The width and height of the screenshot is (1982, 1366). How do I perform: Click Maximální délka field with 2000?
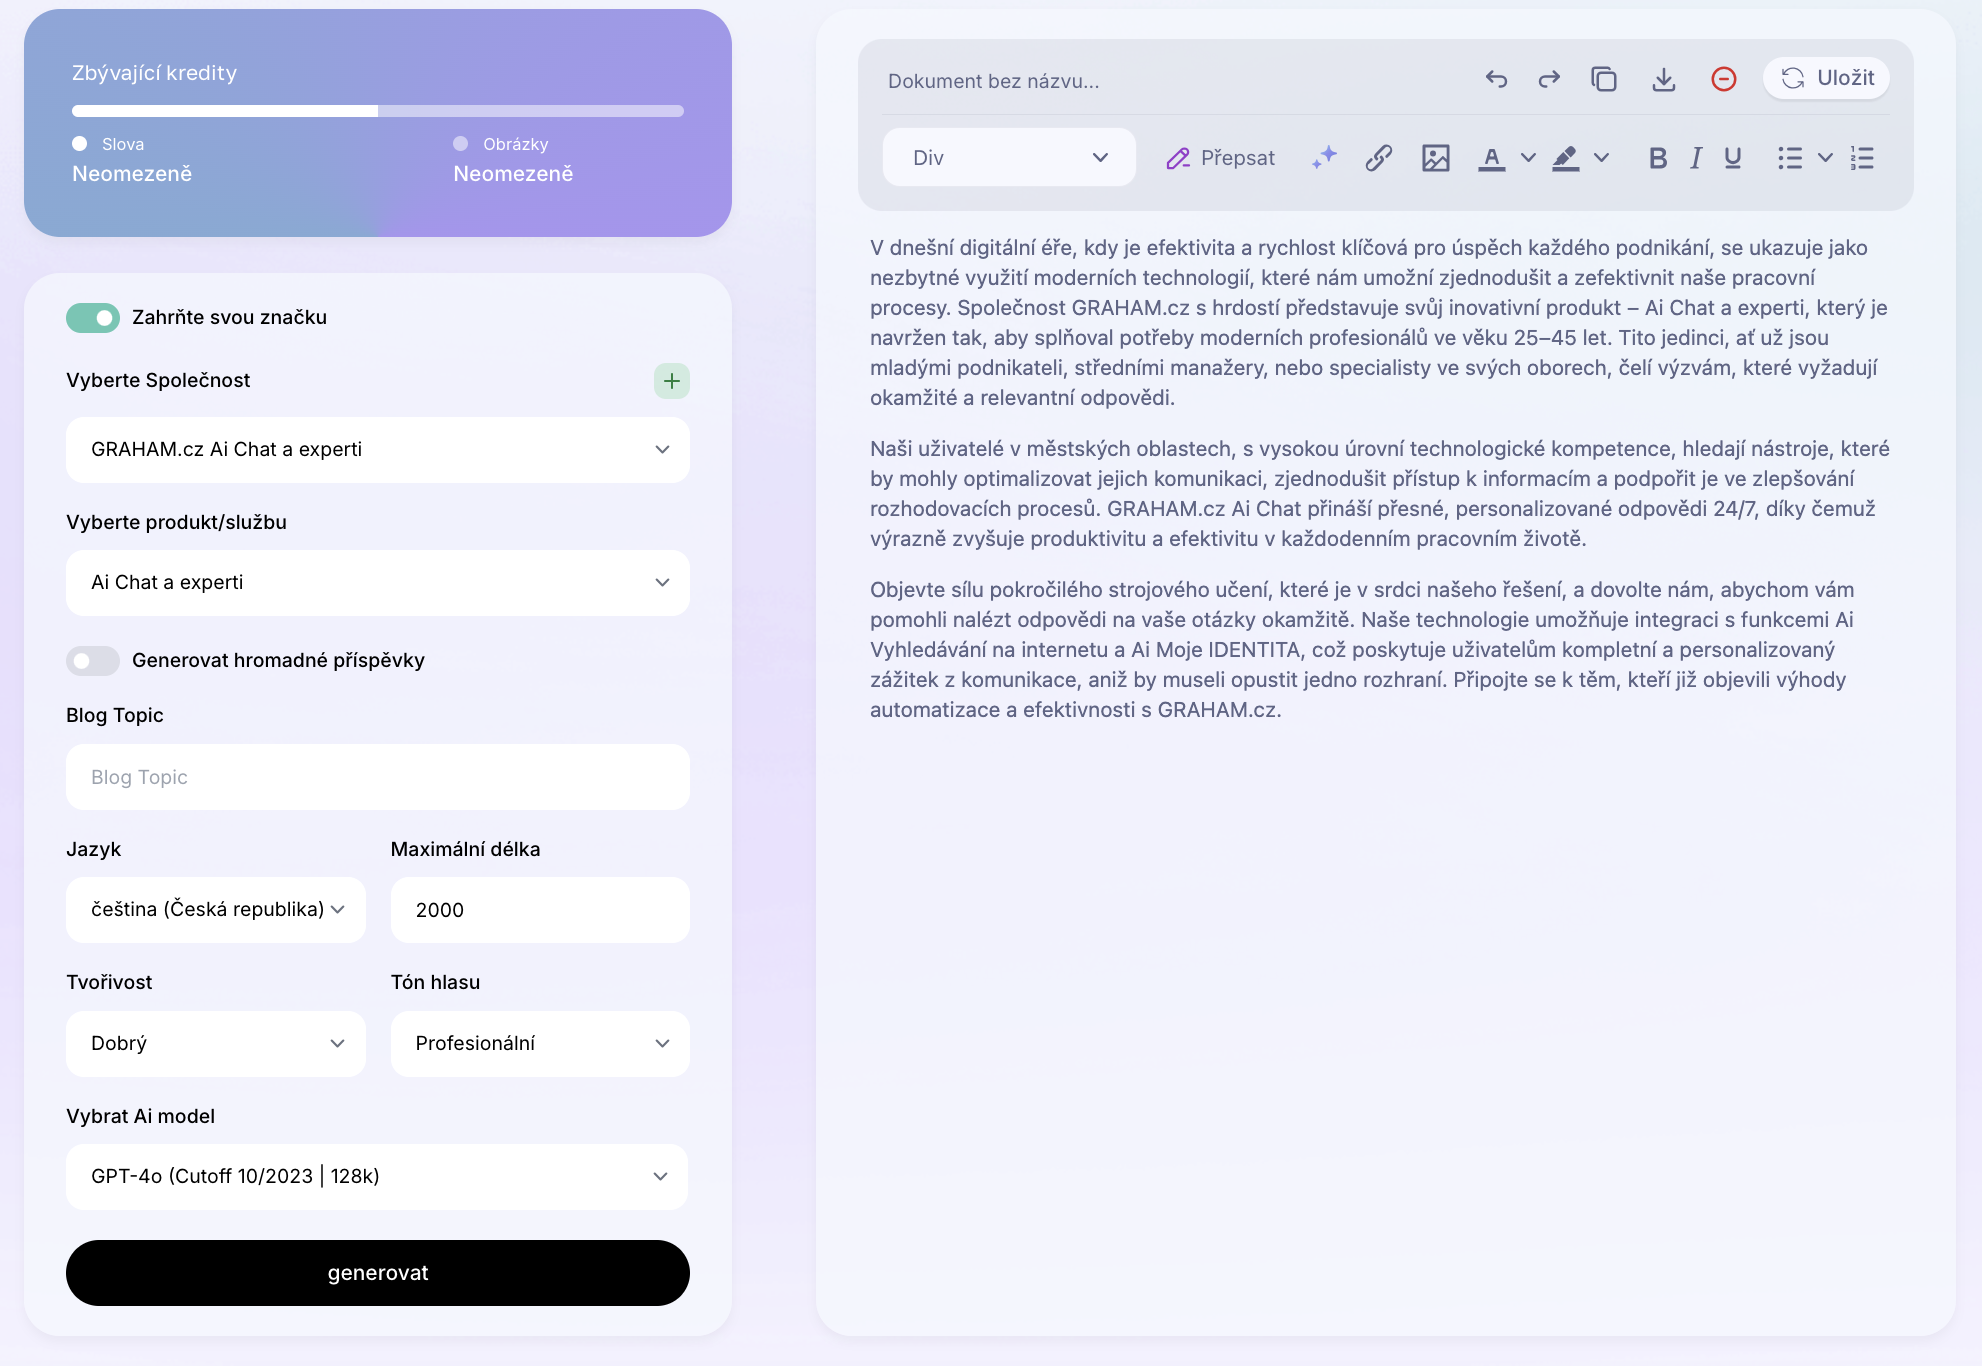tap(540, 910)
